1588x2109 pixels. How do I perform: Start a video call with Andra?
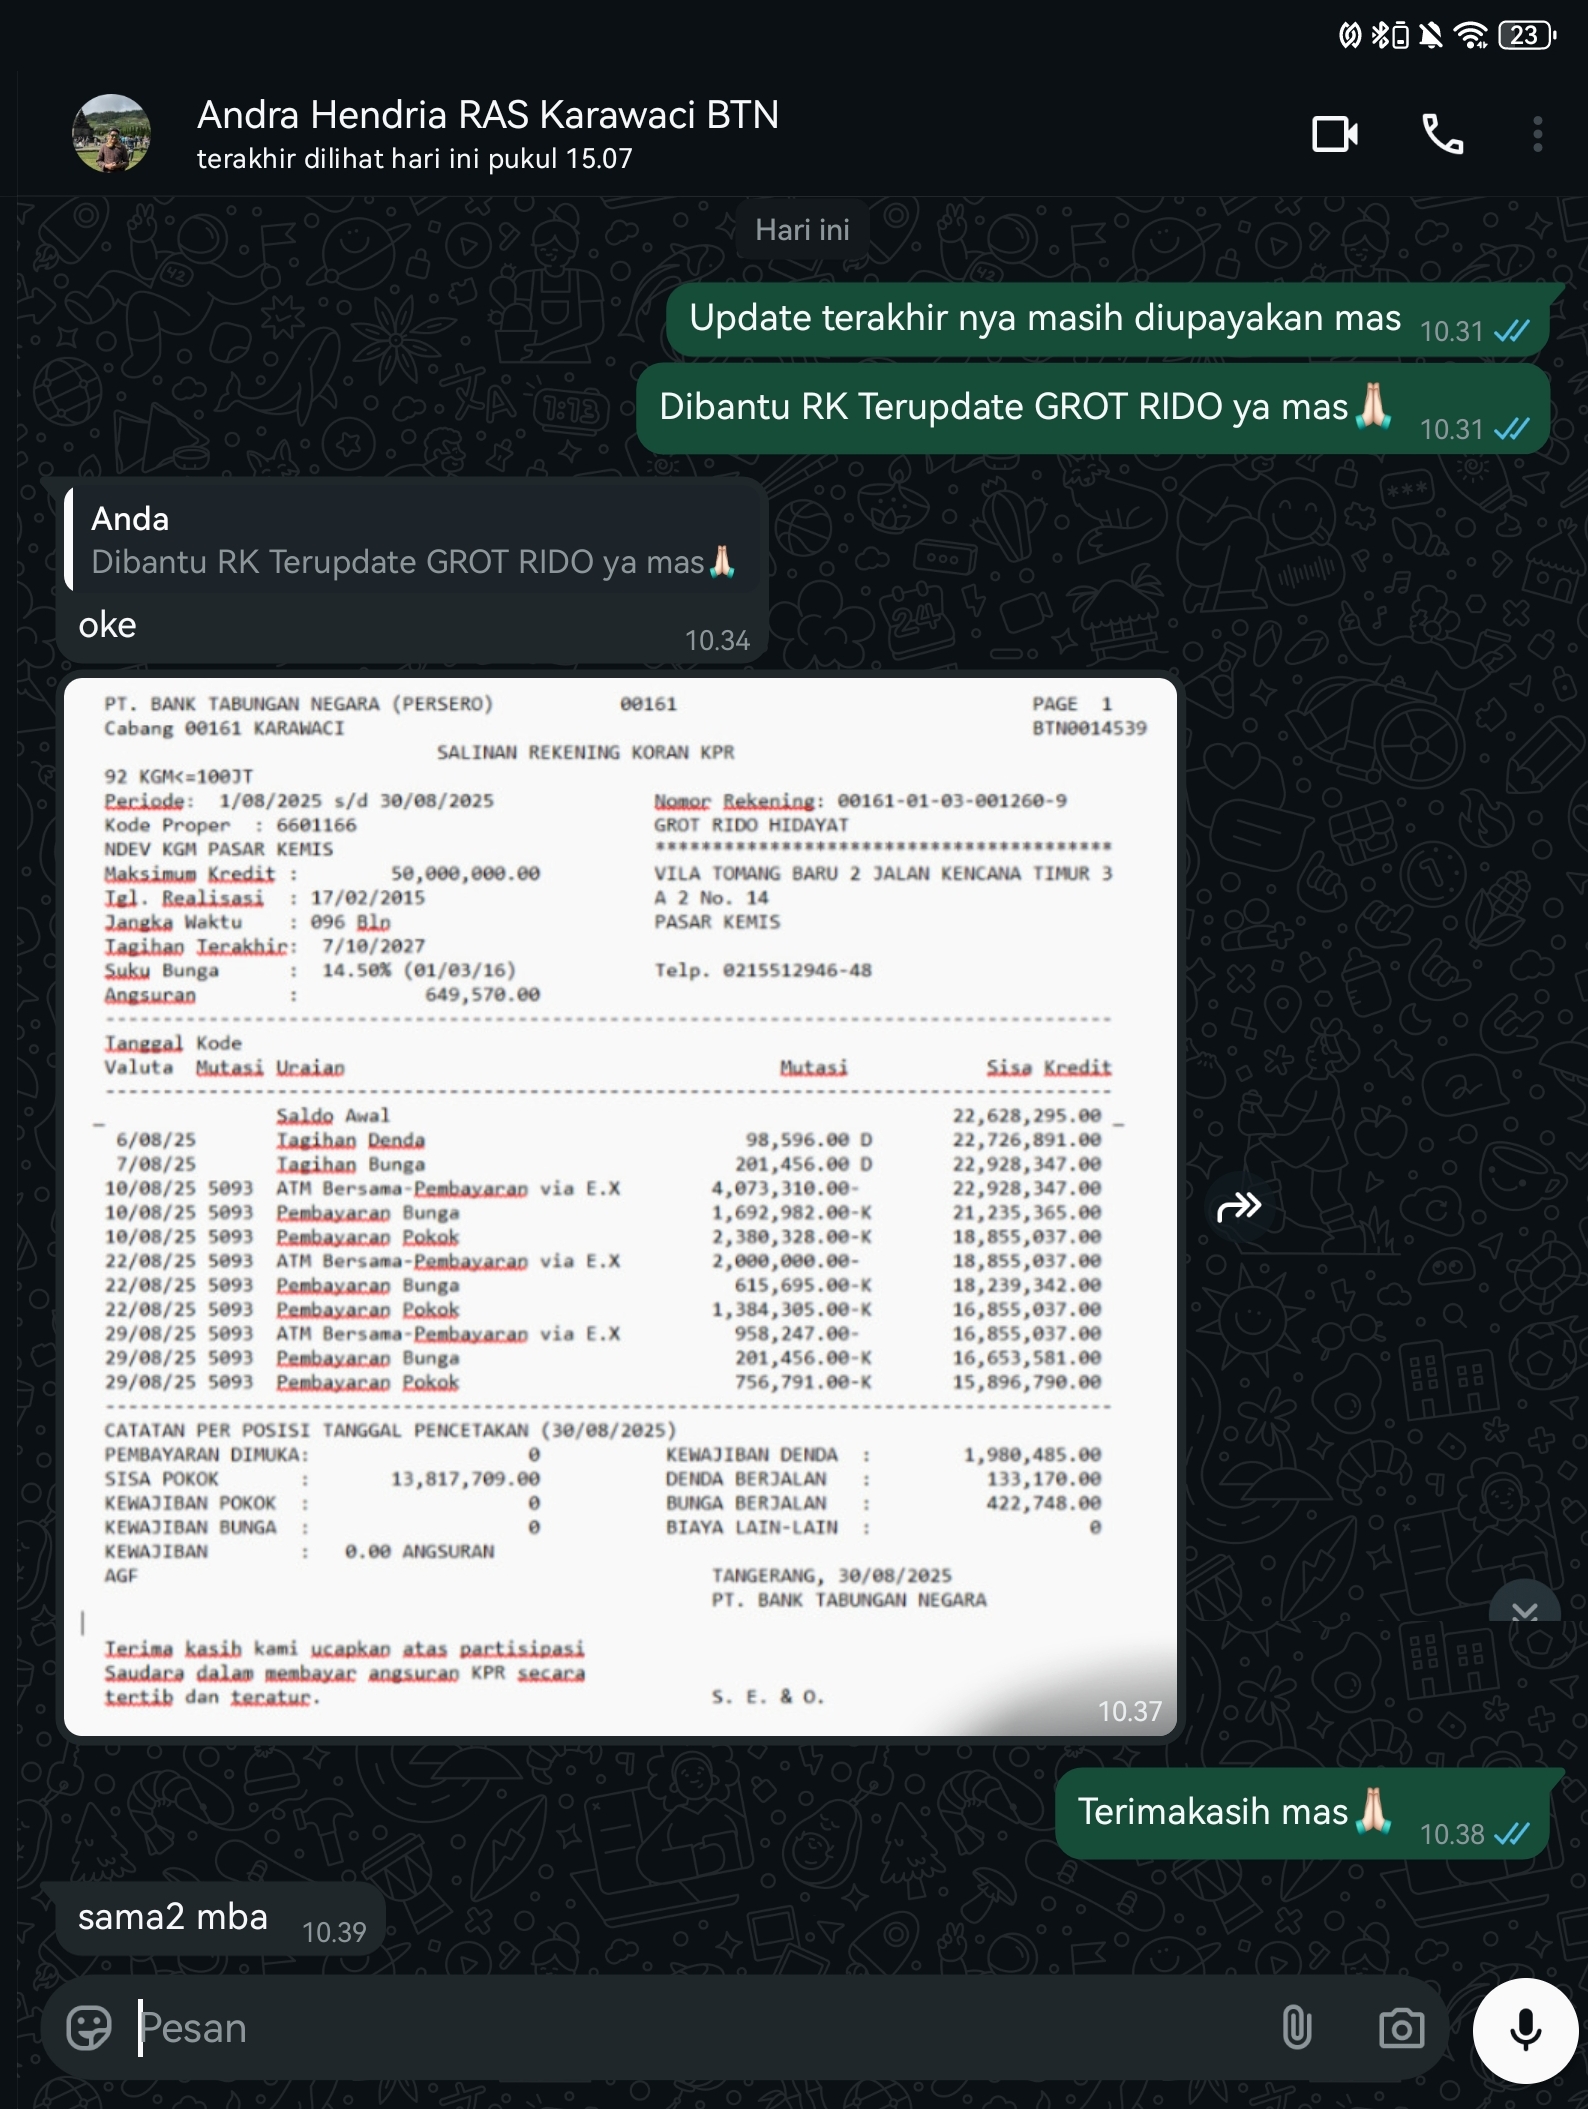pyautogui.click(x=1334, y=134)
